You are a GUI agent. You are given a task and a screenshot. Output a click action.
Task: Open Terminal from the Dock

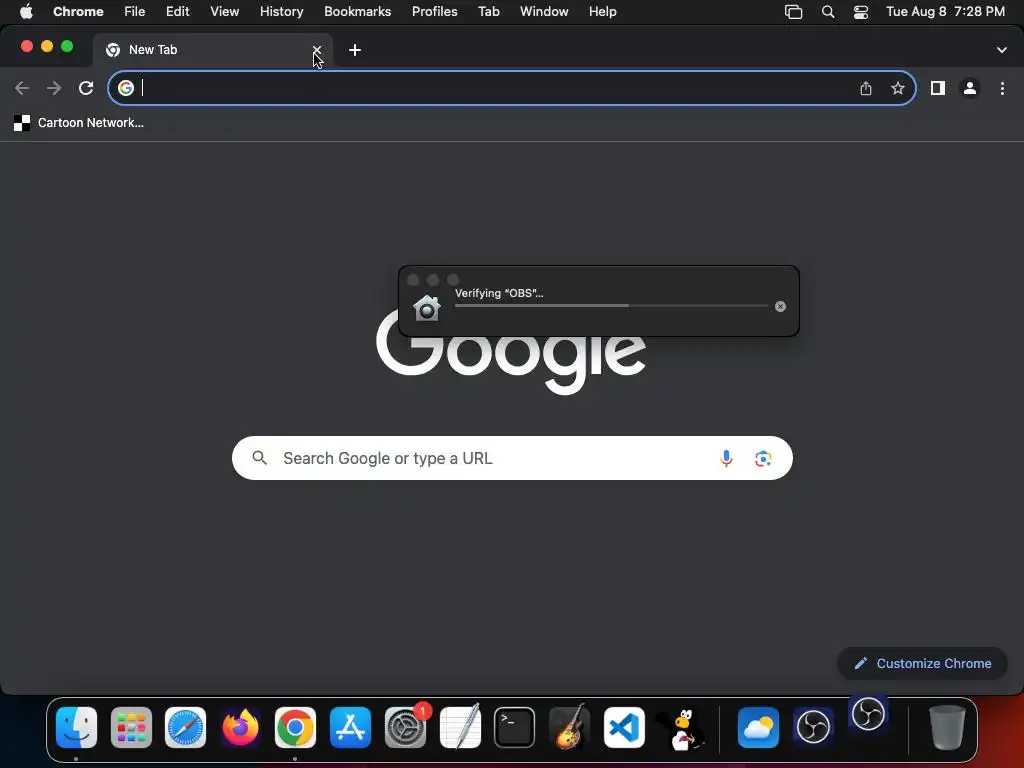(x=515, y=728)
